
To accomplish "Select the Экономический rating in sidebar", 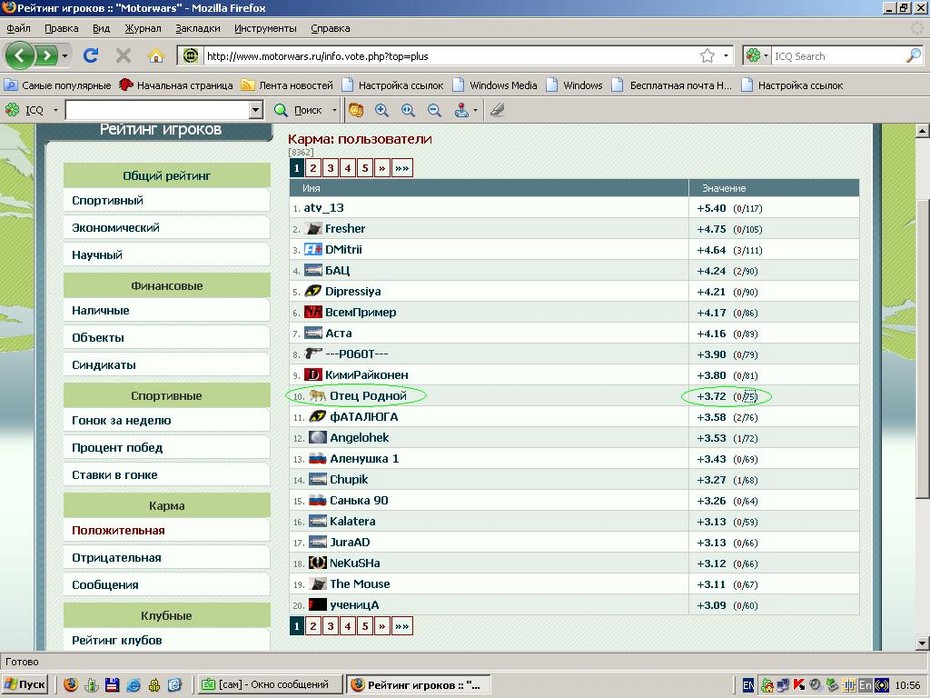I will (115, 228).
